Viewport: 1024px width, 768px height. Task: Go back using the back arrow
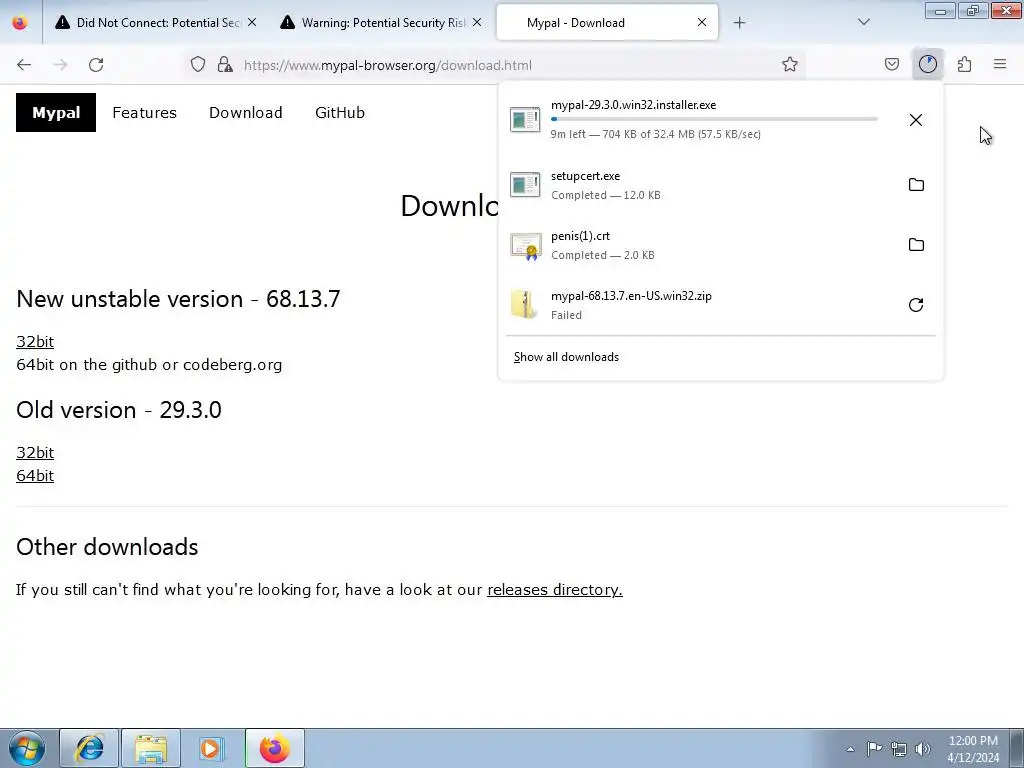pos(24,65)
